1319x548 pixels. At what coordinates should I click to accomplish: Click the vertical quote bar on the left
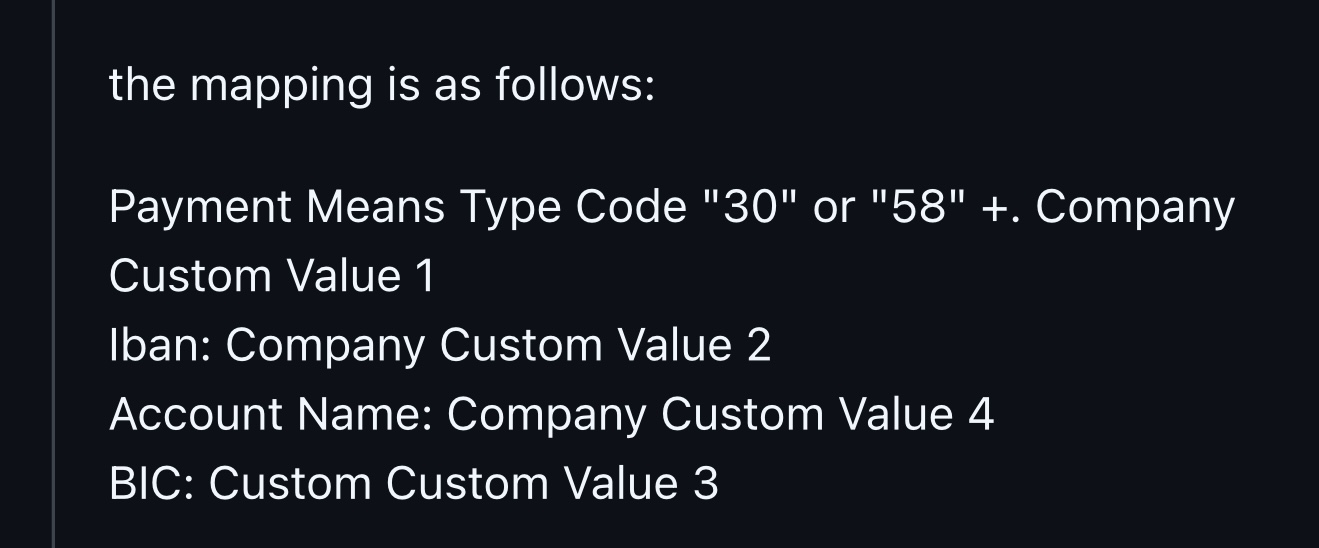click(x=53, y=274)
